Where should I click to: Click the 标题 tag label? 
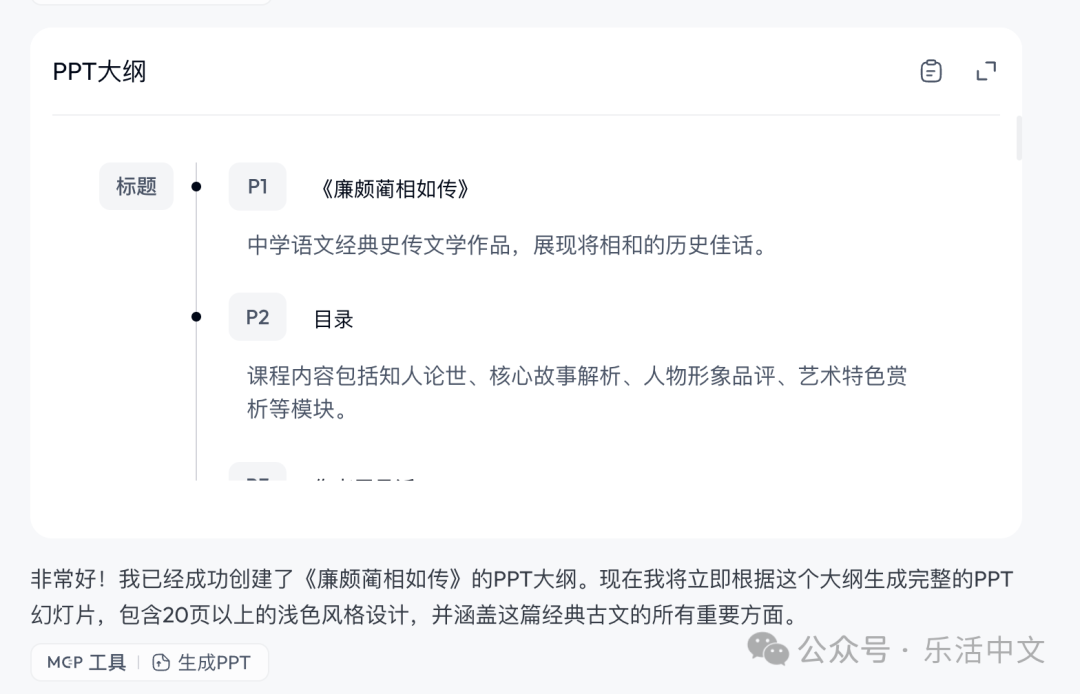(x=136, y=187)
